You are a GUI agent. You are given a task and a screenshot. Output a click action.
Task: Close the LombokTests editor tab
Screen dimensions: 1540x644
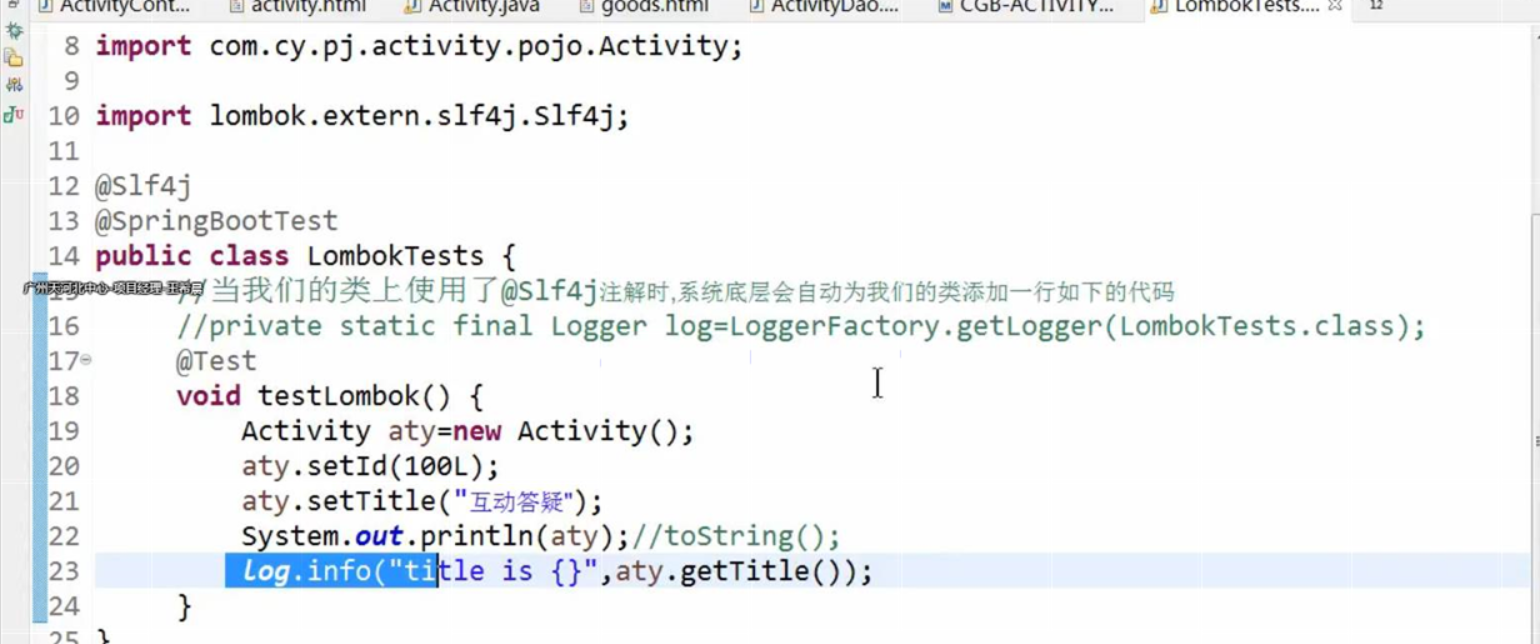[x=1334, y=7]
